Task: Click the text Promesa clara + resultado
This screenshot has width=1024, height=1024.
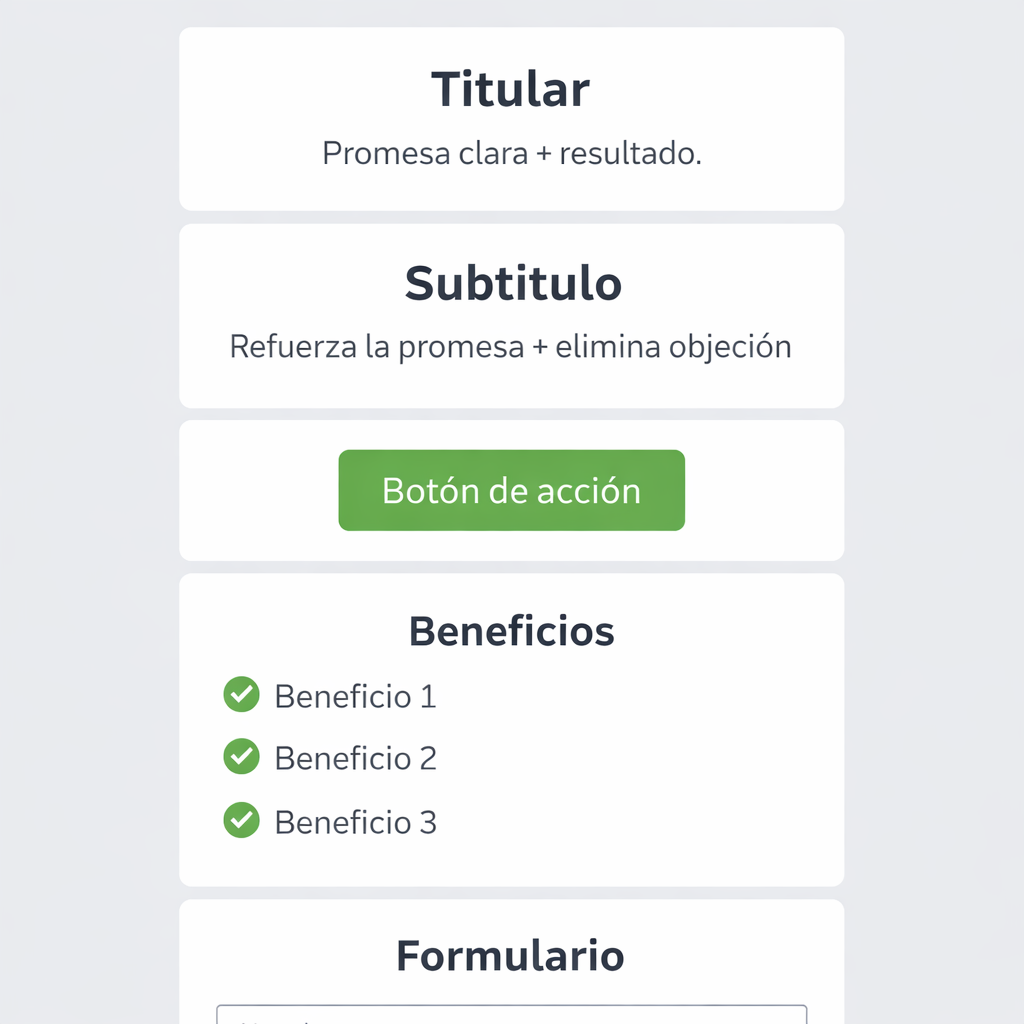Action: pos(511,153)
